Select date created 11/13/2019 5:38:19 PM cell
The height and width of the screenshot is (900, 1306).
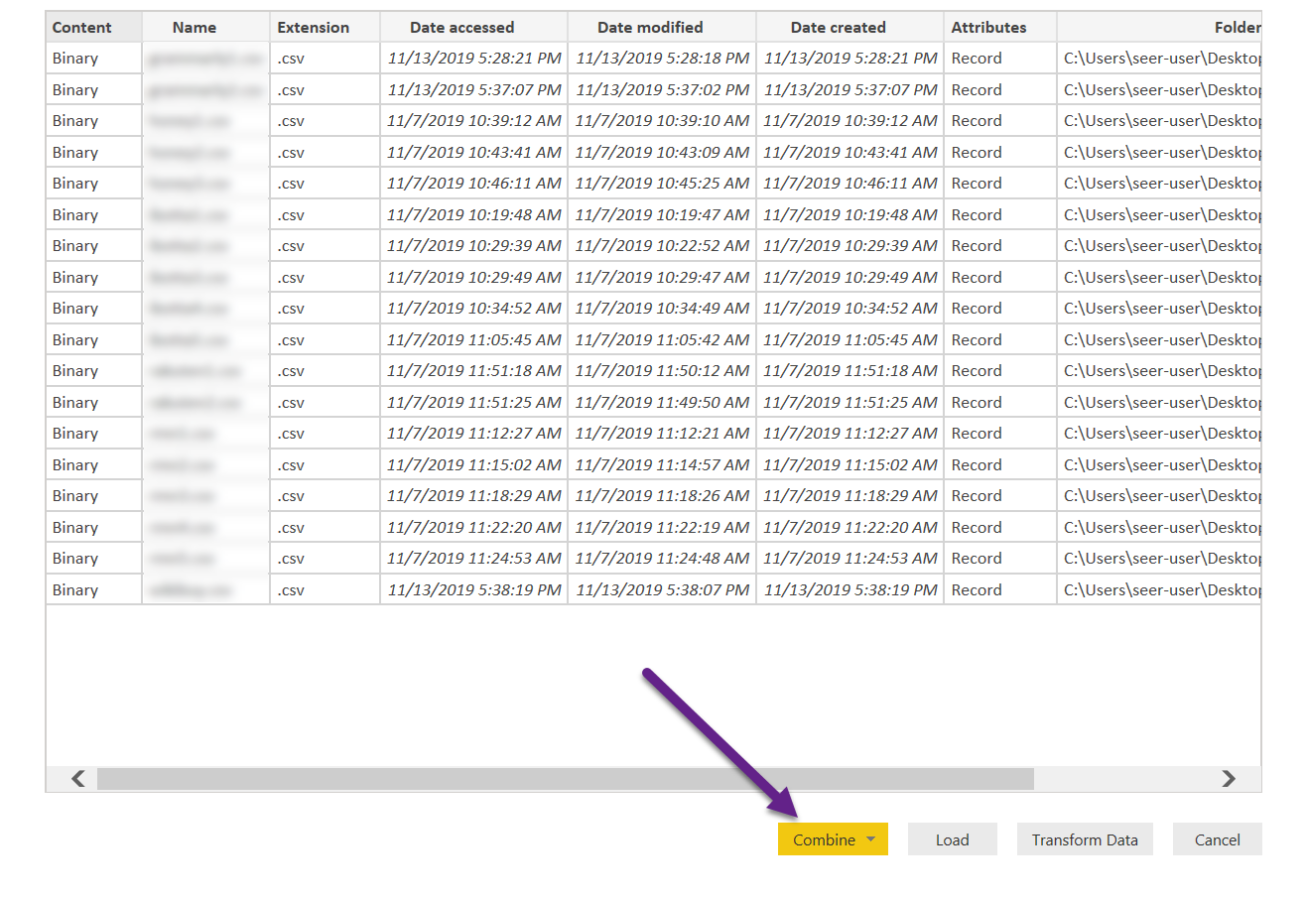coord(850,590)
